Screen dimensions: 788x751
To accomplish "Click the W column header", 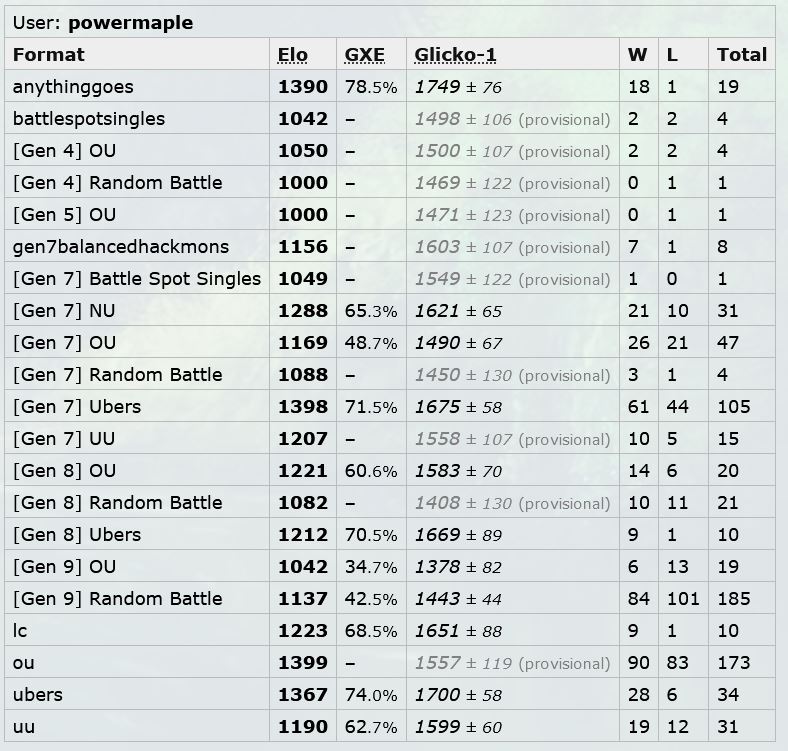I will coord(637,54).
